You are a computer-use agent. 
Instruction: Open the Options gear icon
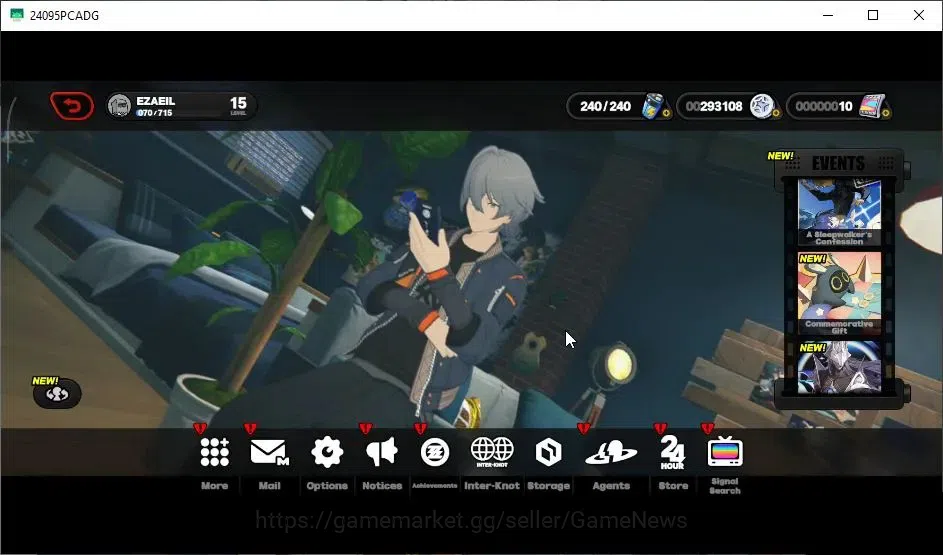pyautogui.click(x=327, y=452)
